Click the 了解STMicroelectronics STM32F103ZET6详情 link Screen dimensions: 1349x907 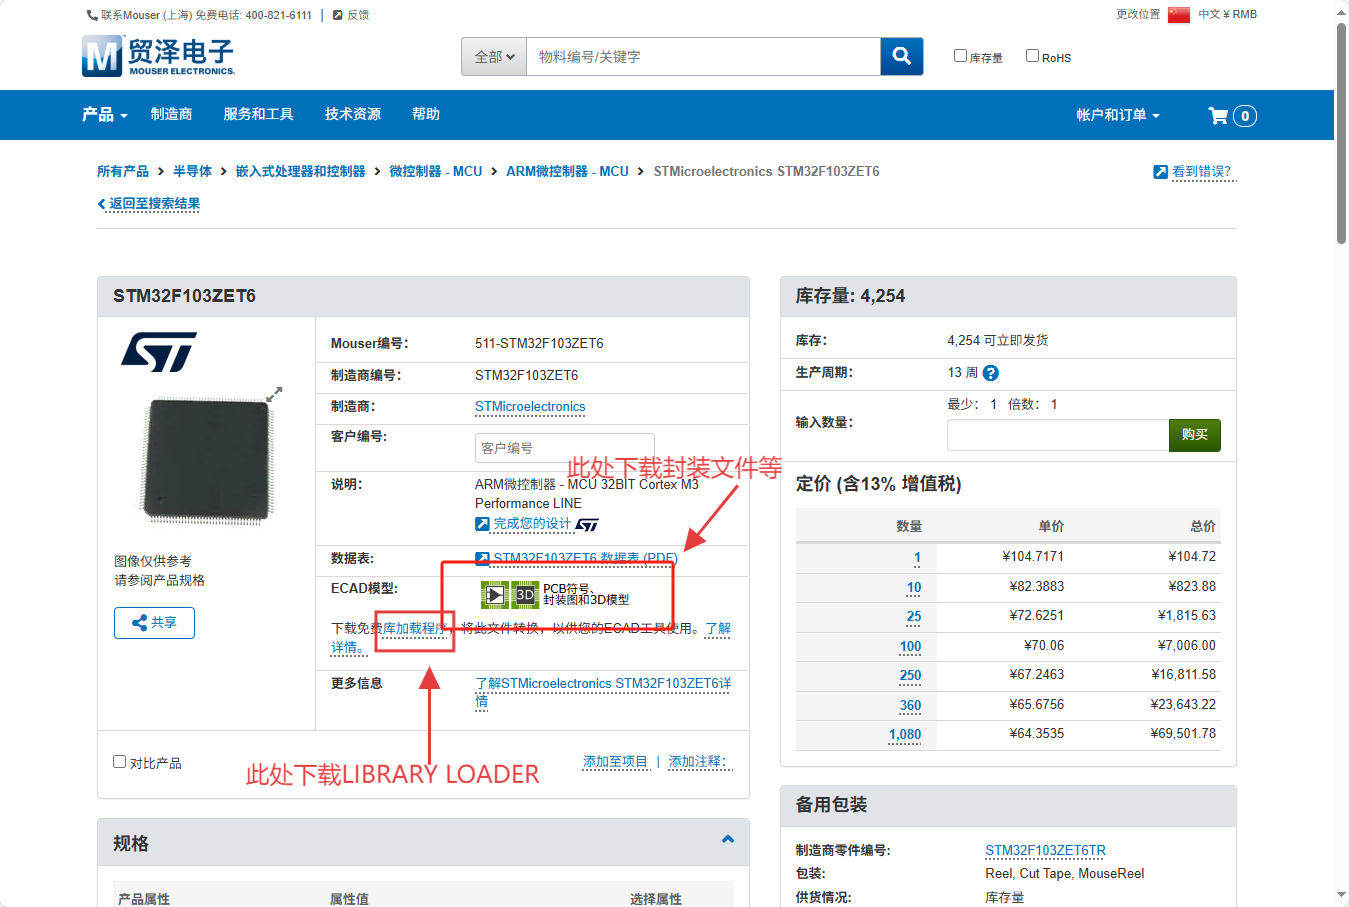(603, 692)
